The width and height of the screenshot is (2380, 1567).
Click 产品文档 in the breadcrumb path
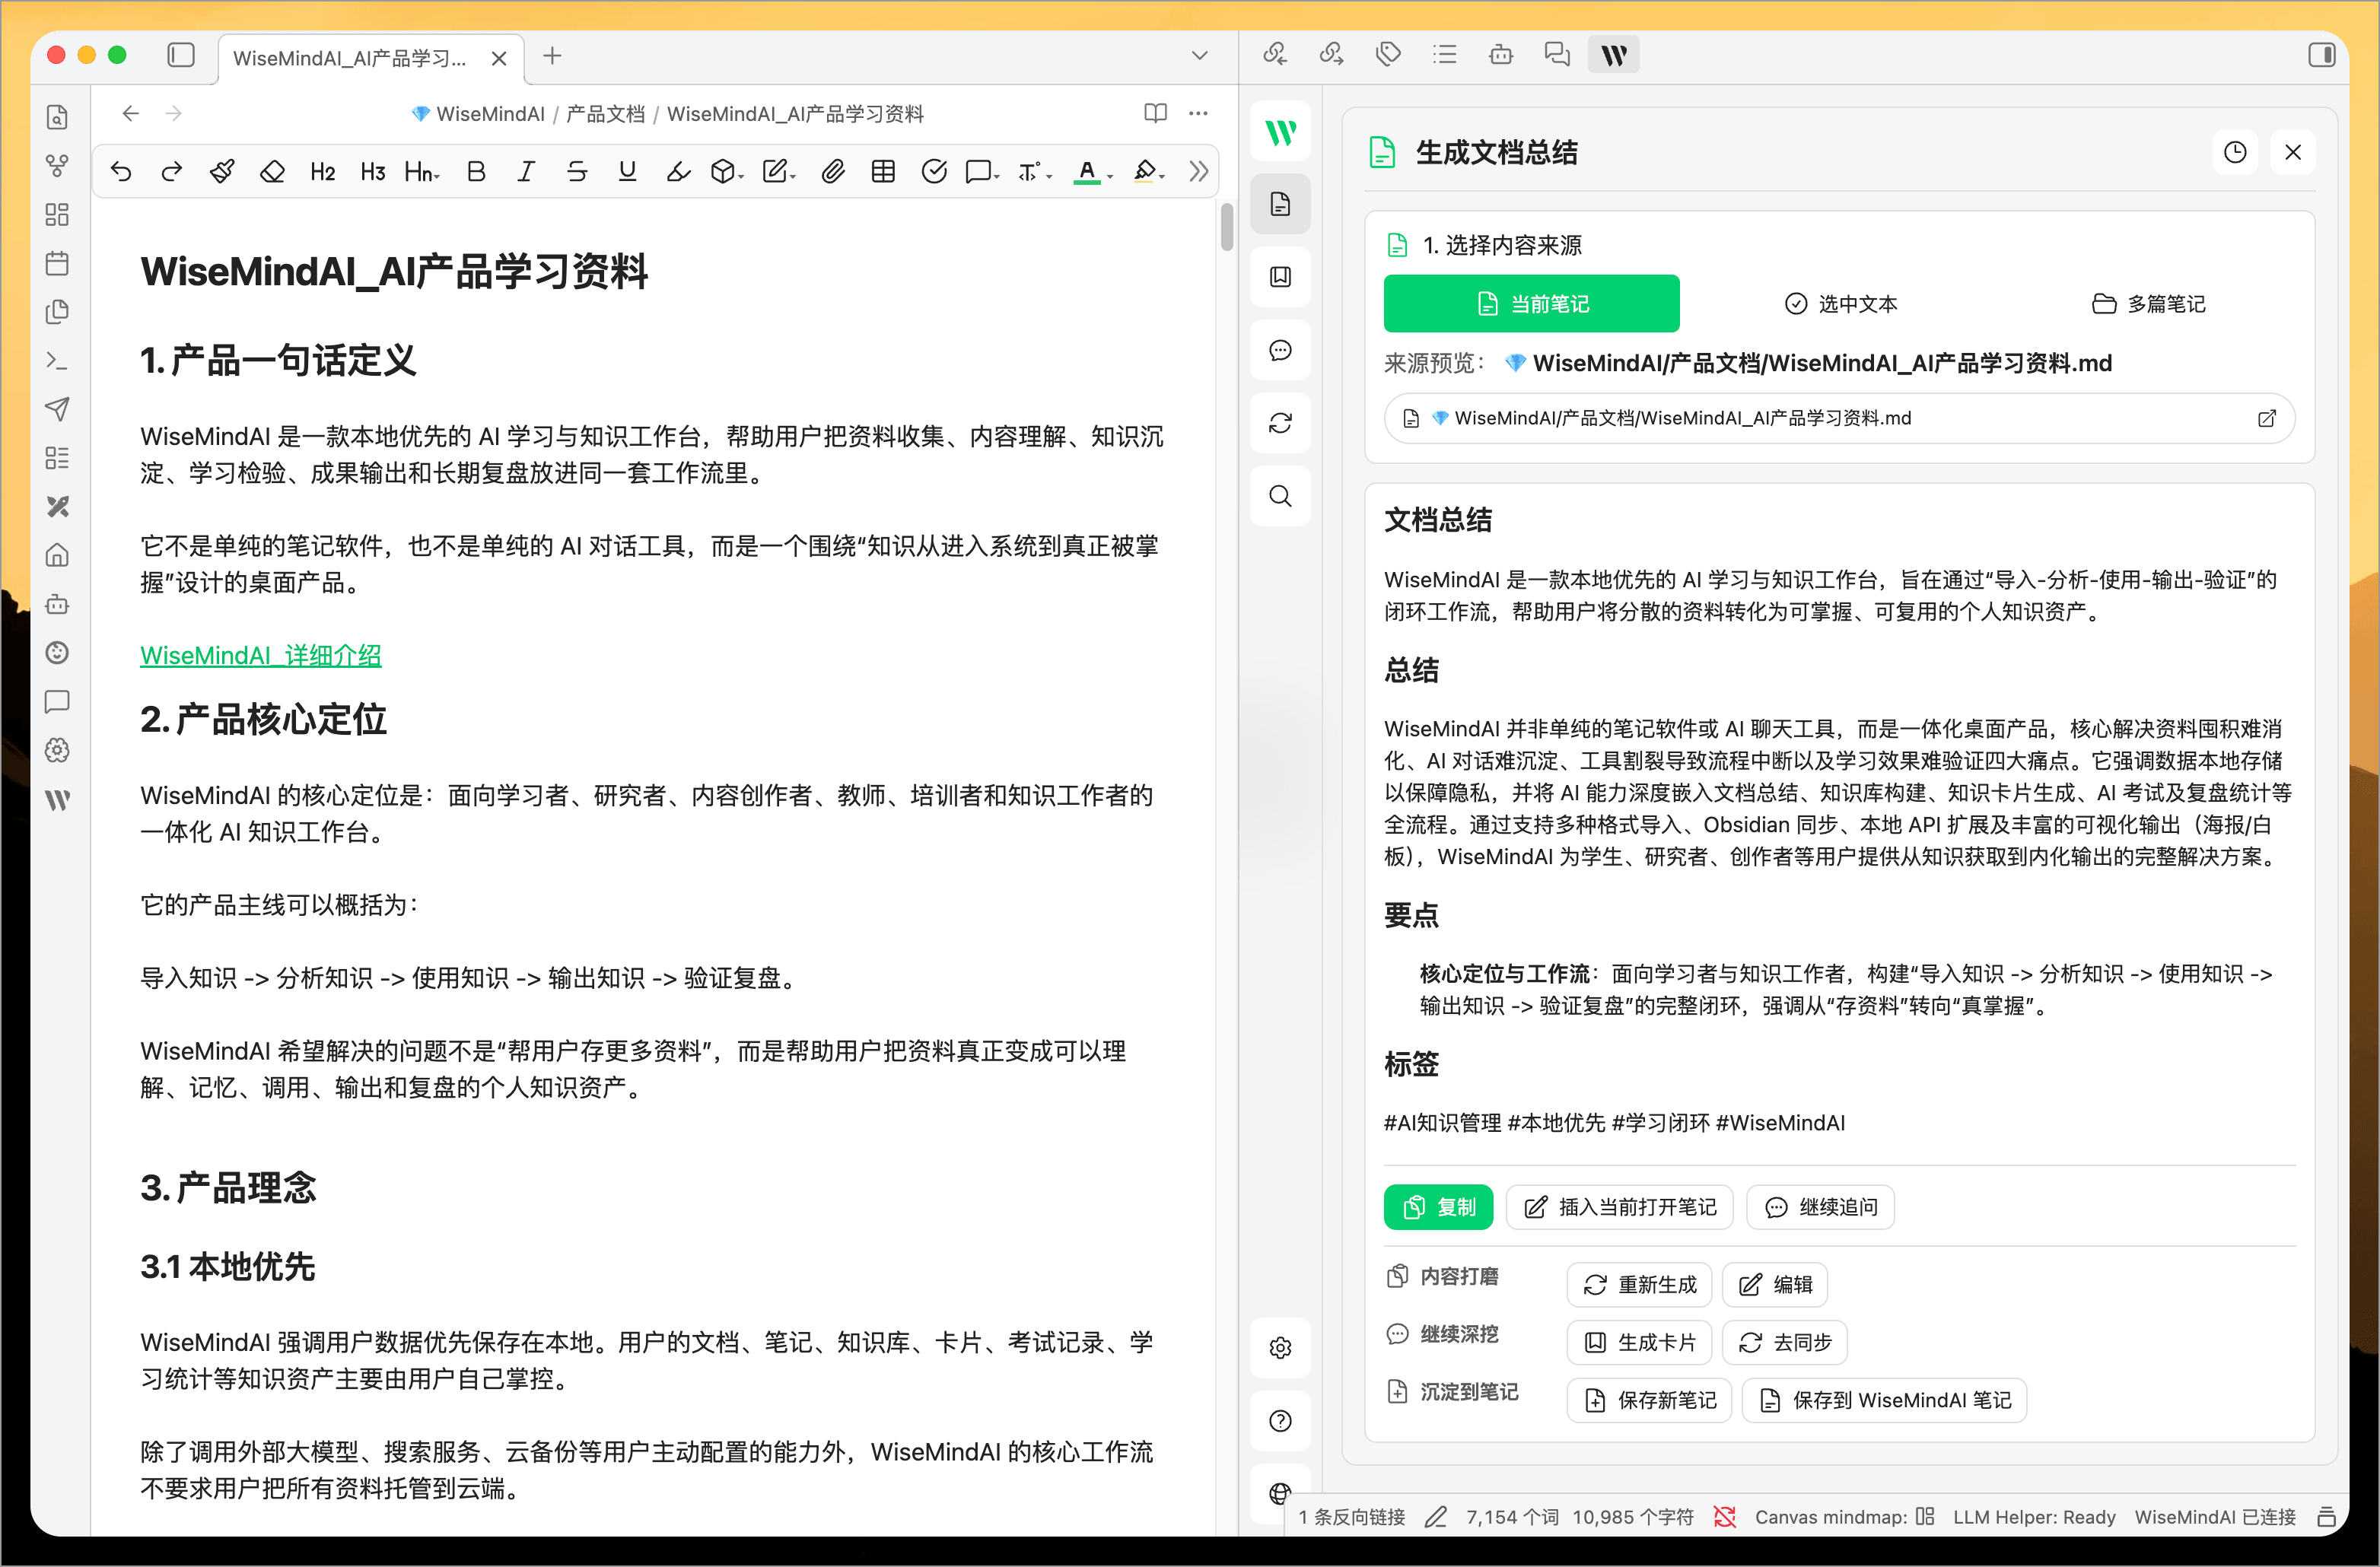(605, 114)
